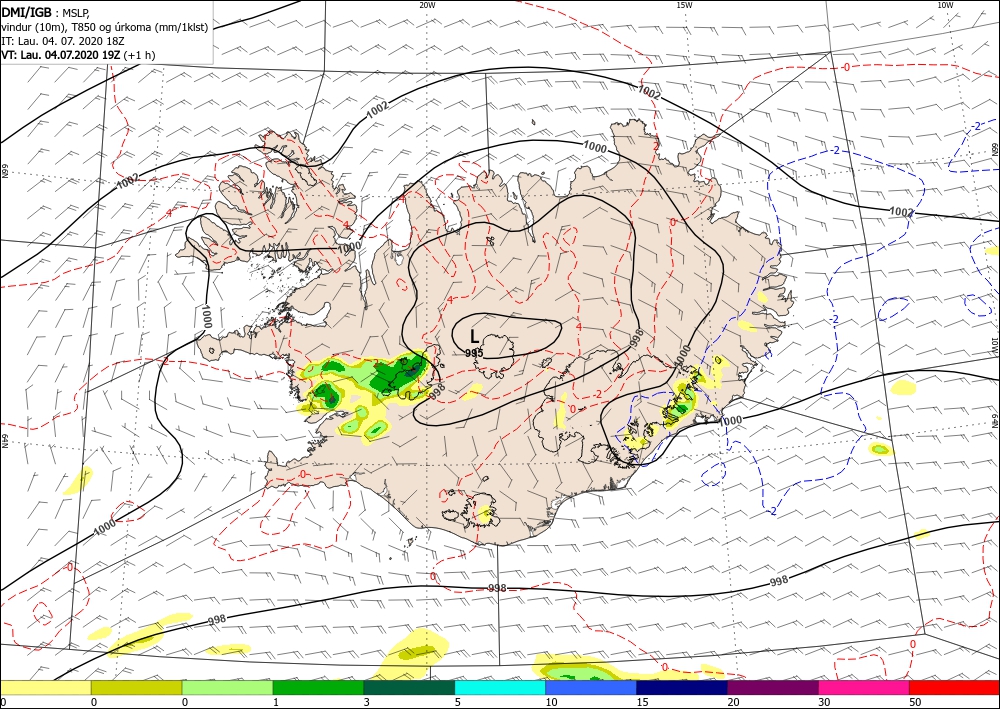Pick the cyan legend swatch above 5

point(500,687)
